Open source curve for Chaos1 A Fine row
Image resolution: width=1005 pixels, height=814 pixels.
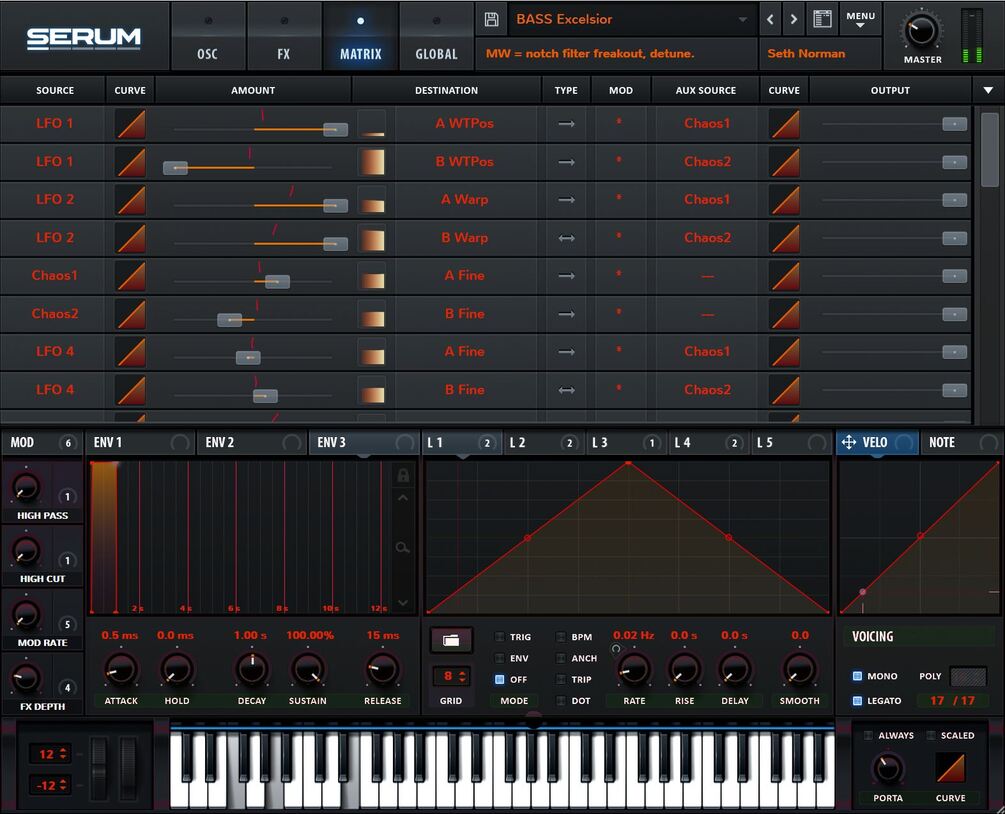coord(130,276)
